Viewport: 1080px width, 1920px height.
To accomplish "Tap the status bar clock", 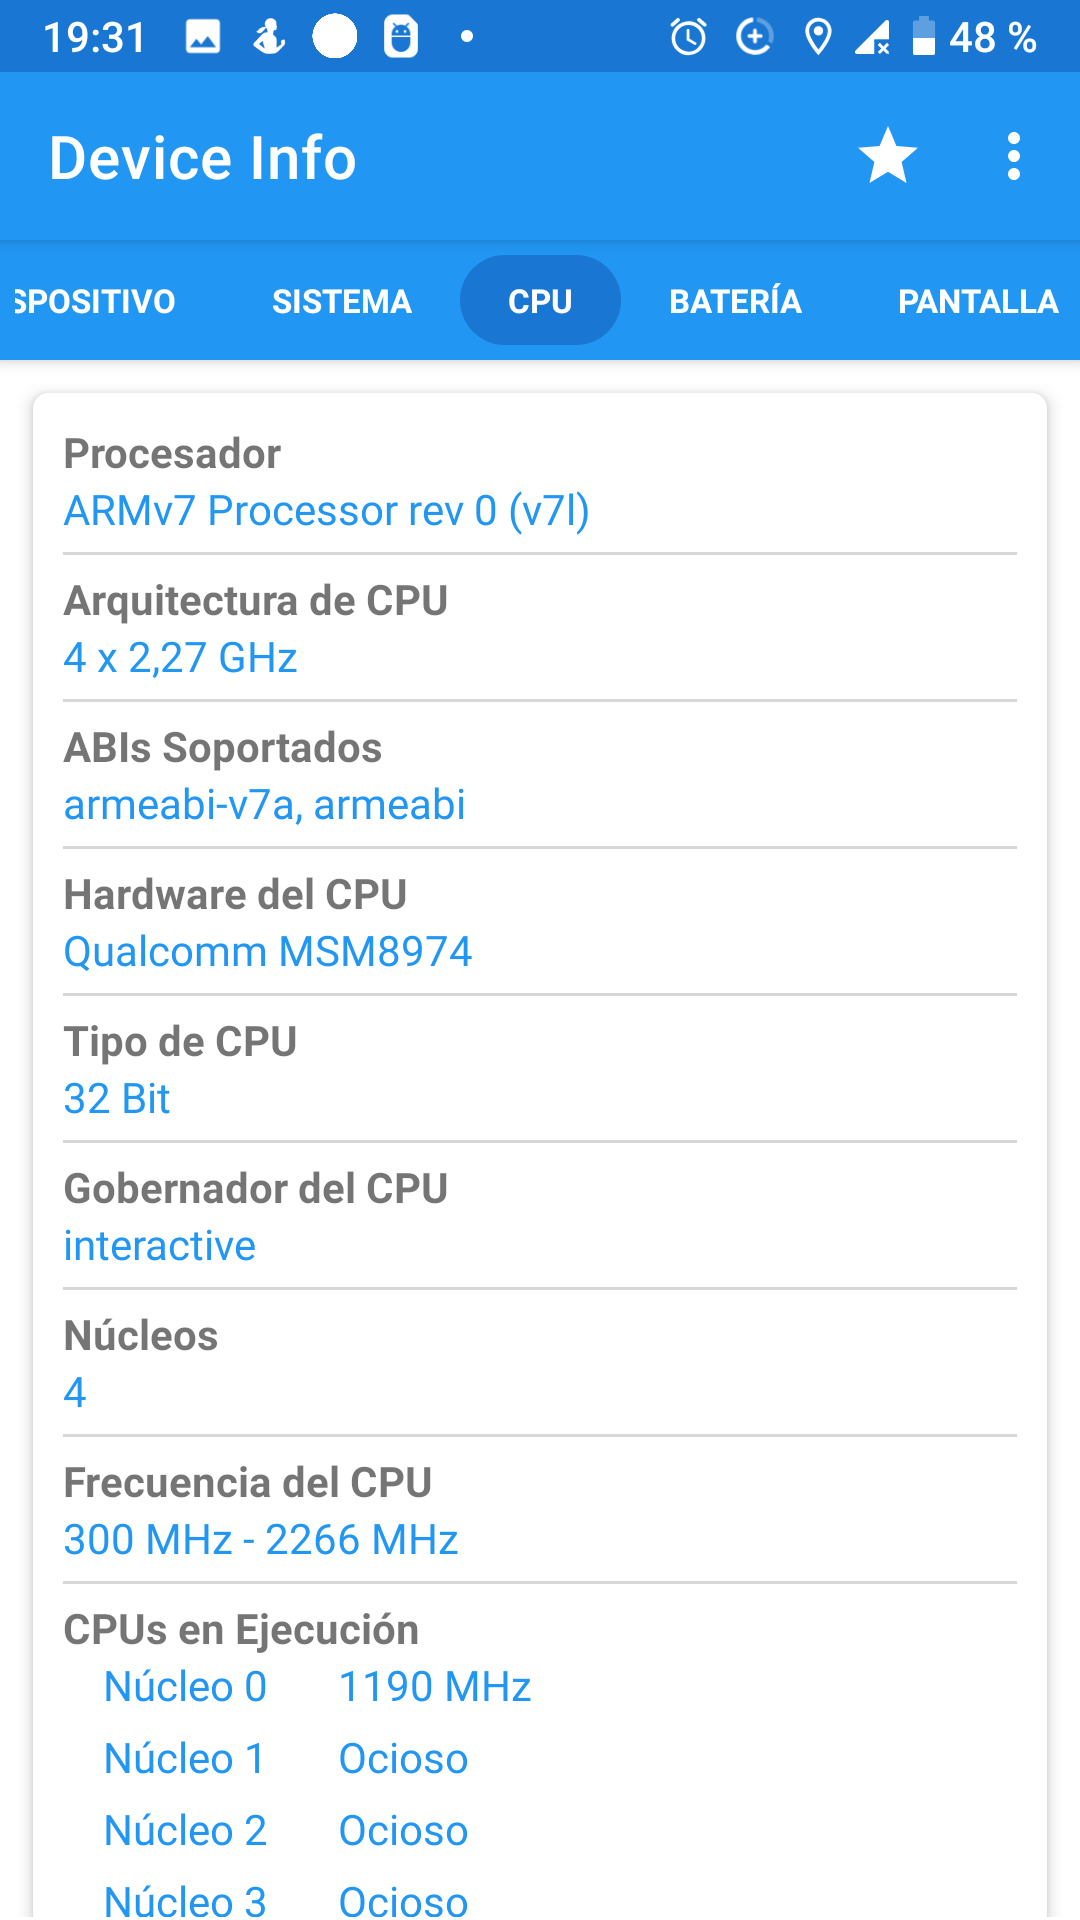I will [95, 38].
